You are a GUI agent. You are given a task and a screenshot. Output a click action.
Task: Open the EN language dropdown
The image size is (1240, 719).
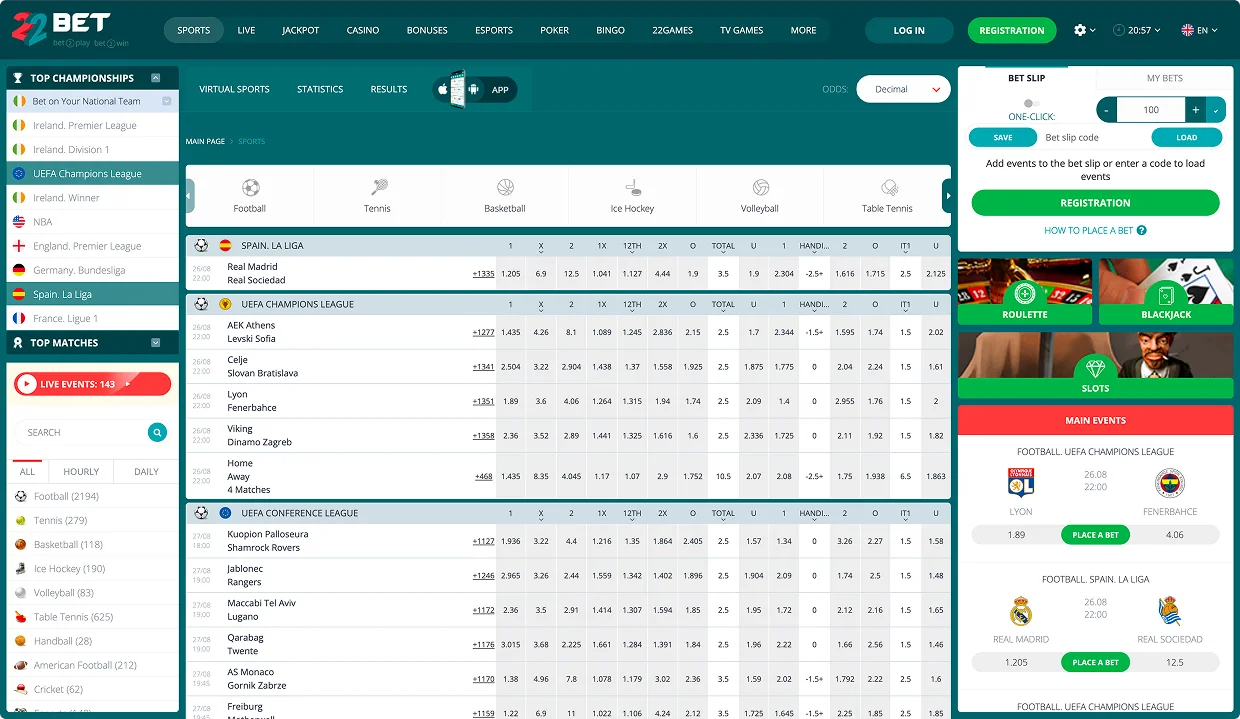(x=1200, y=30)
